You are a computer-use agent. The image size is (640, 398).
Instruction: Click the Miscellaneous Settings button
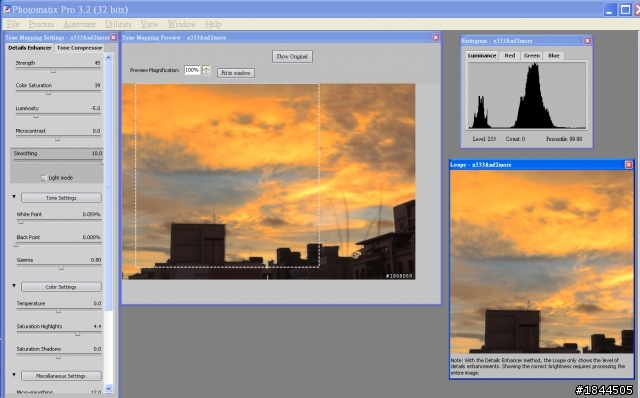[x=61, y=376]
